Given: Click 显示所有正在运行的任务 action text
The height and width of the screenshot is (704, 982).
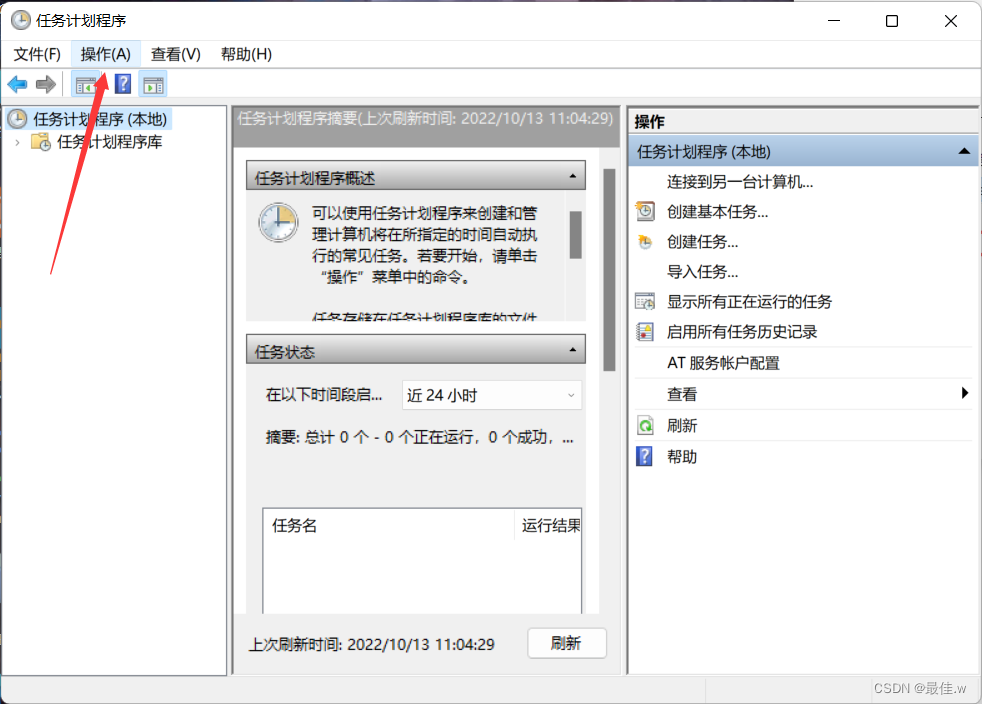Looking at the screenshot, I should 749,302.
